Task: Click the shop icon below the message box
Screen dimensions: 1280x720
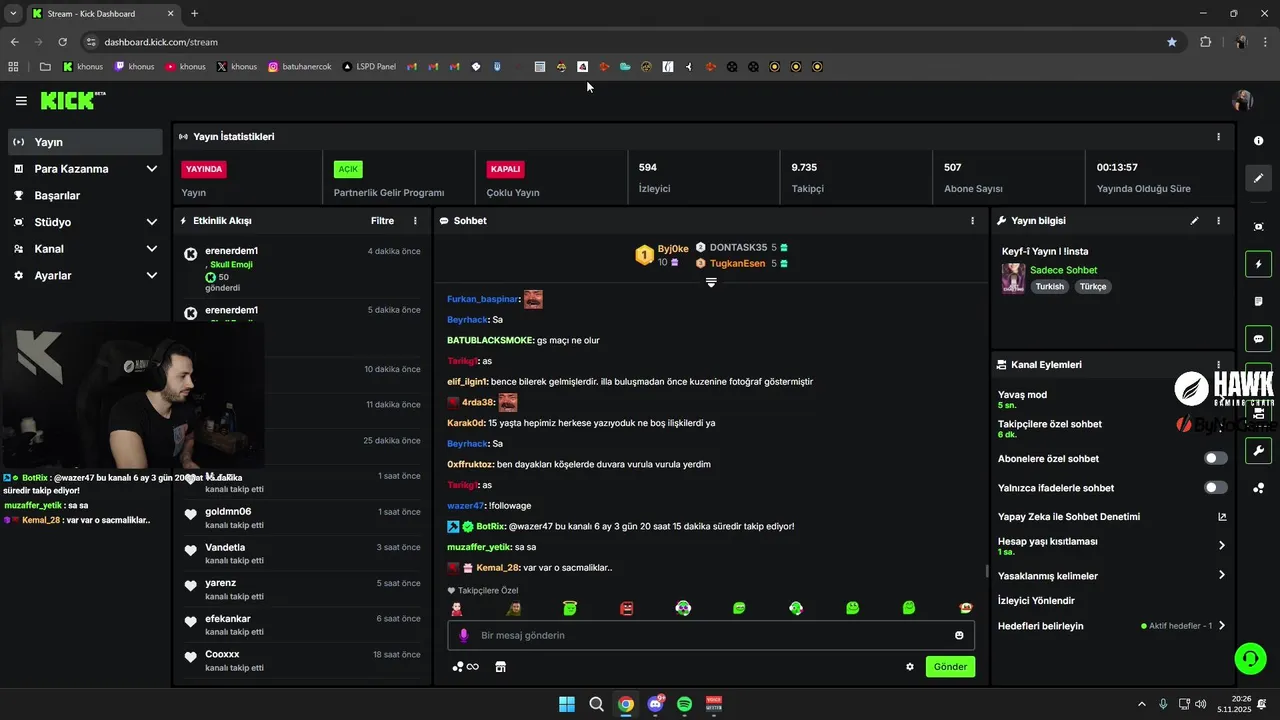Action: 501,666
